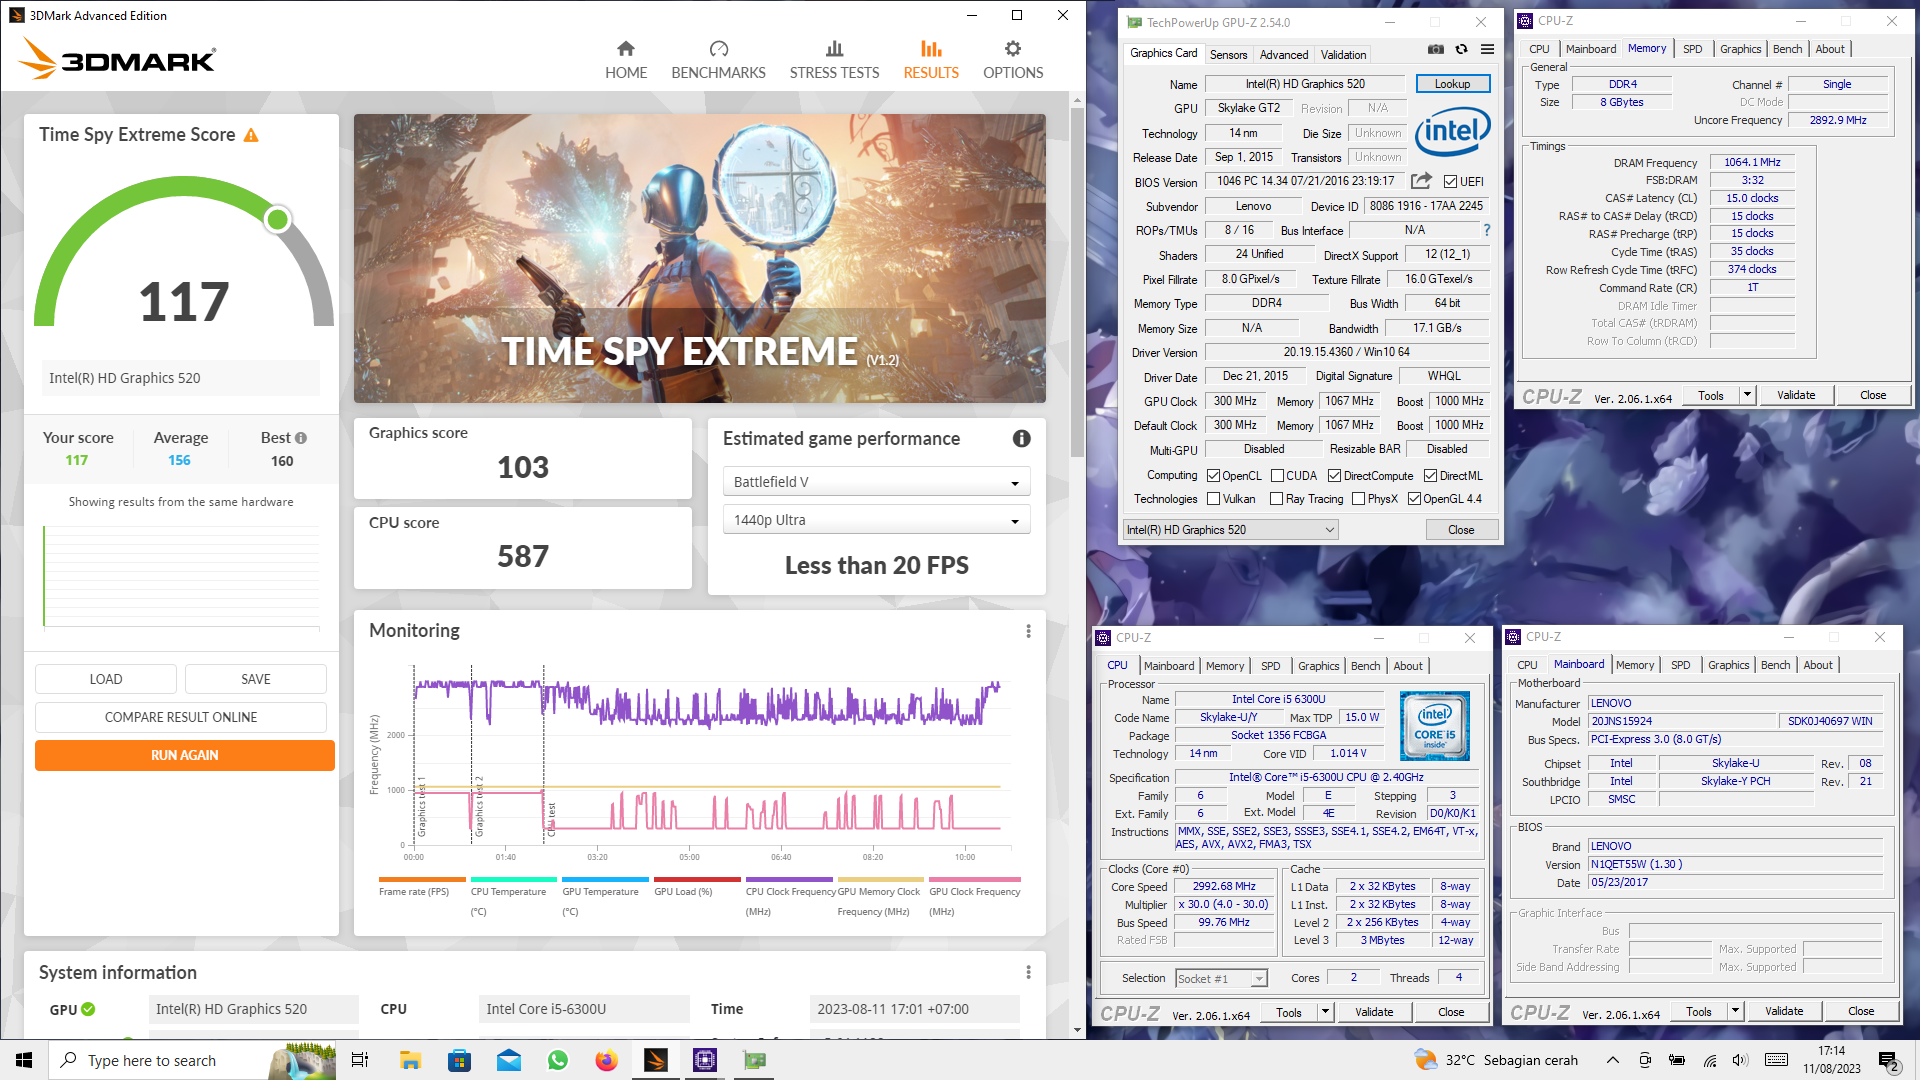Click the orange RUN AGAIN button
Viewport: 1920px width, 1080px height.
click(185, 755)
